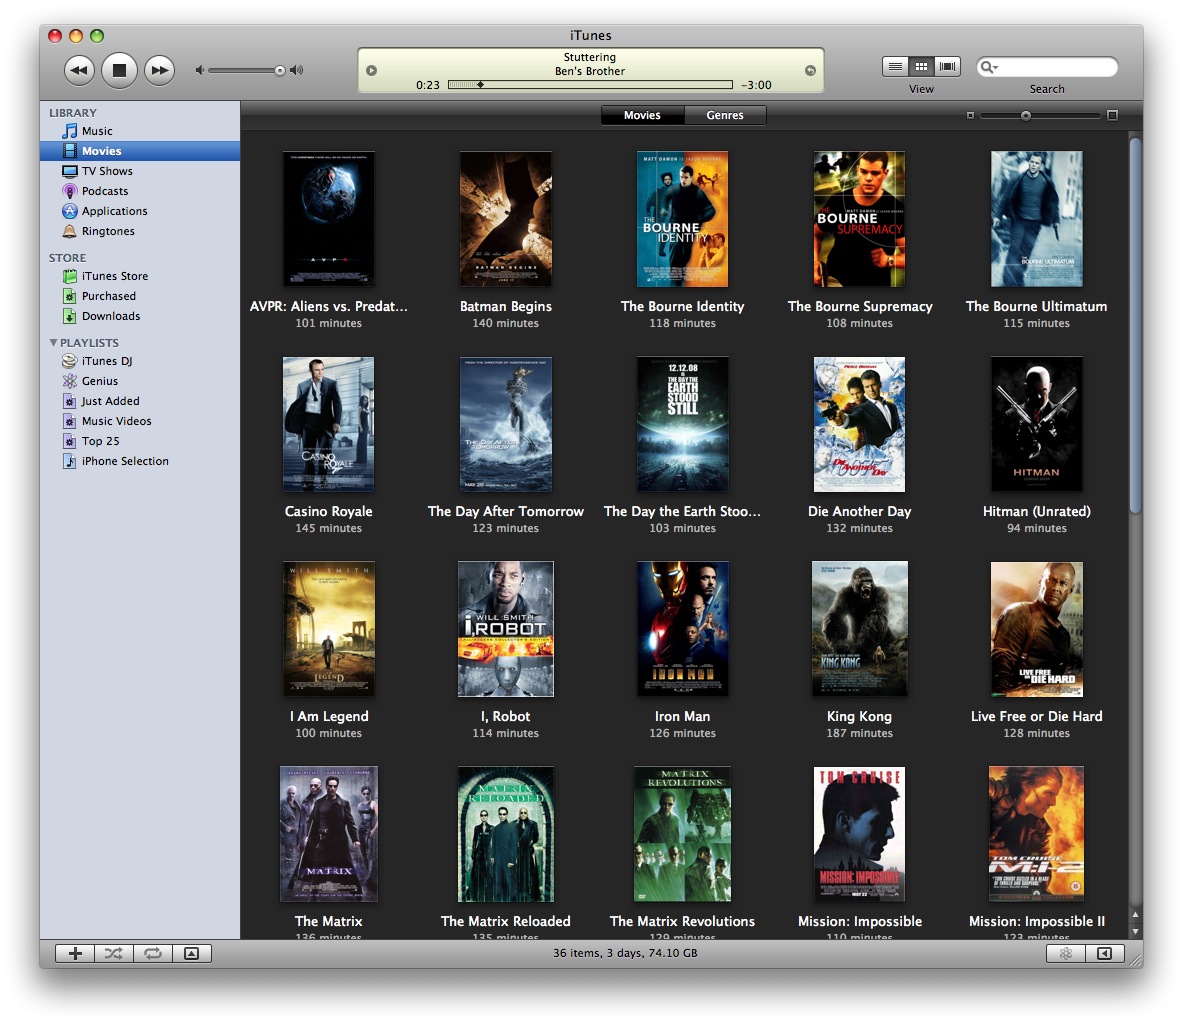Screen dimensions: 1183x1023
Task: Select The Bourne Supremacy poster
Action: (x=859, y=219)
